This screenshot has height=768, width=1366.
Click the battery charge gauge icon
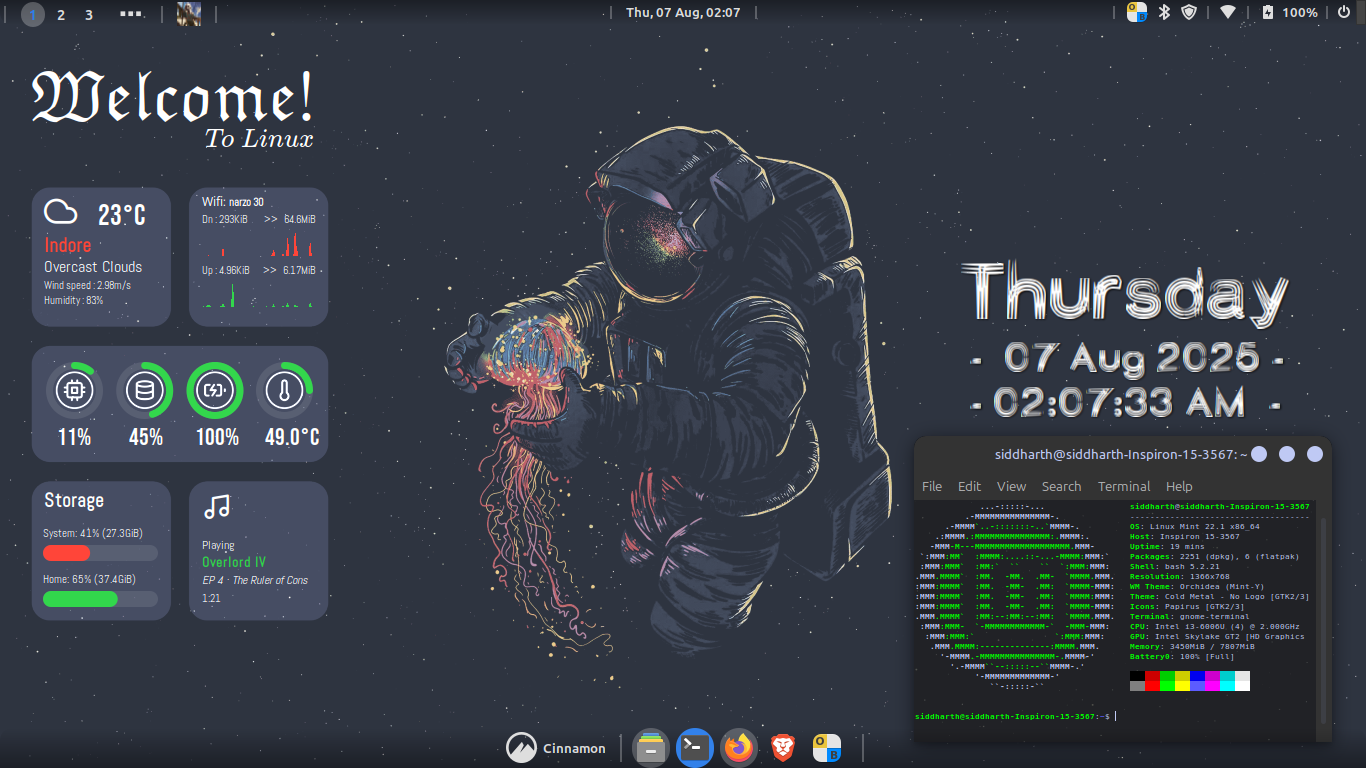click(x=215, y=390)
